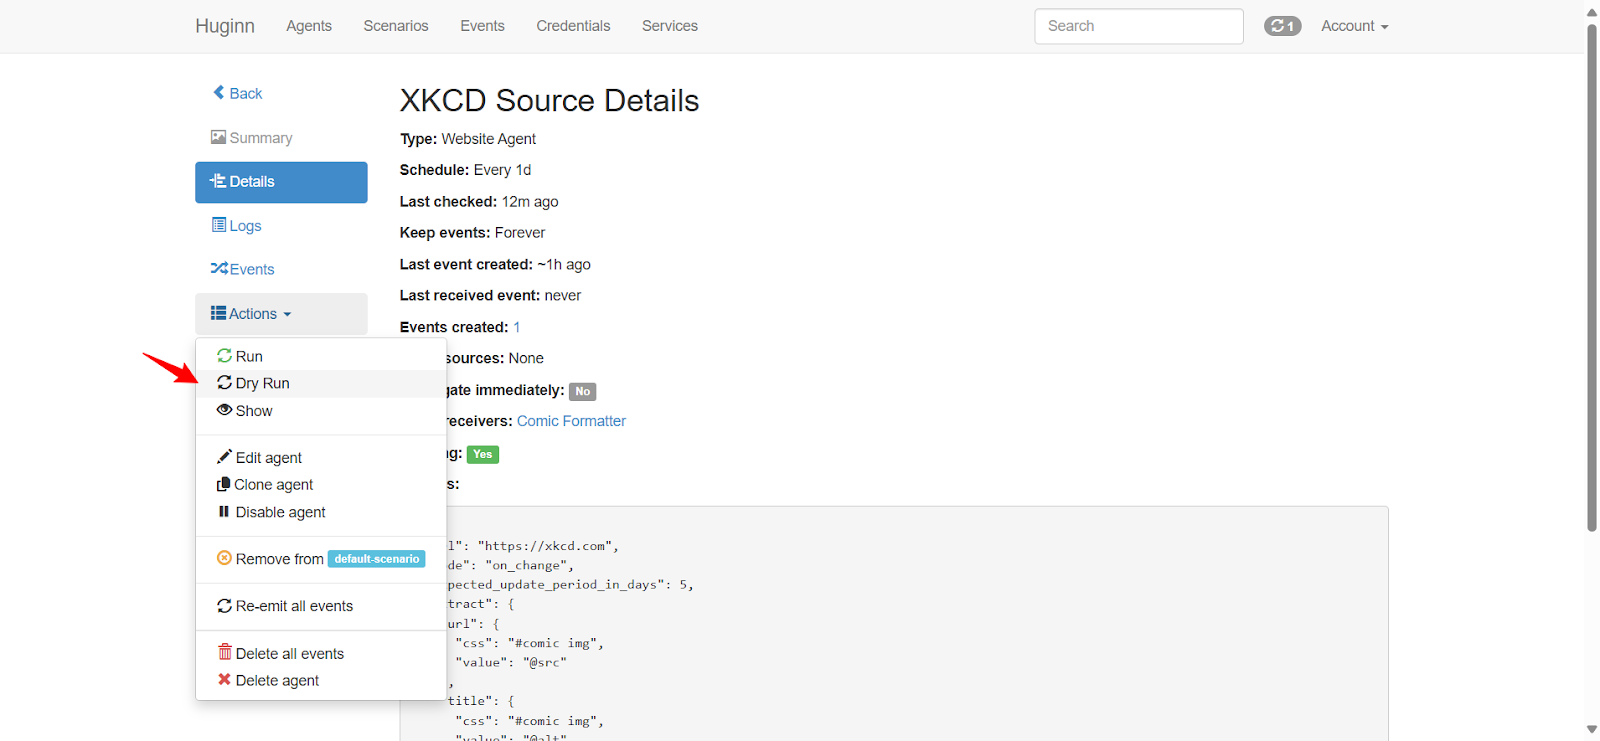
Task: Focus the Search input field
Action: click(x=1139, y=26)
